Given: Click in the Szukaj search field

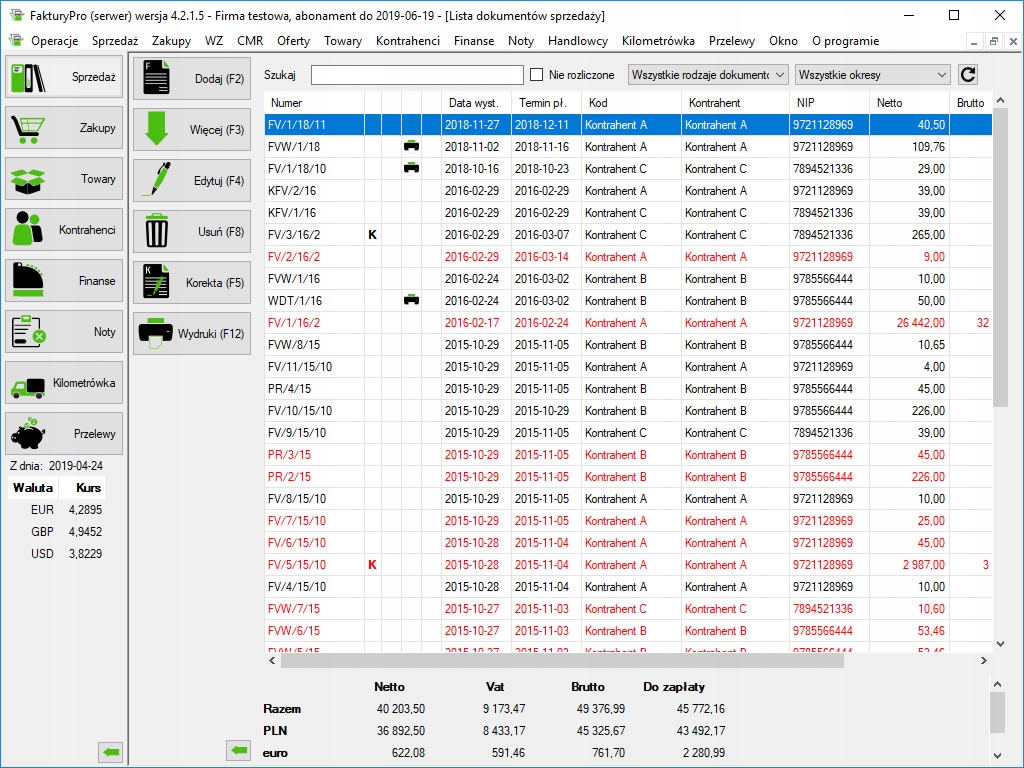Looking at the screenshot, I should click(417, 75).
